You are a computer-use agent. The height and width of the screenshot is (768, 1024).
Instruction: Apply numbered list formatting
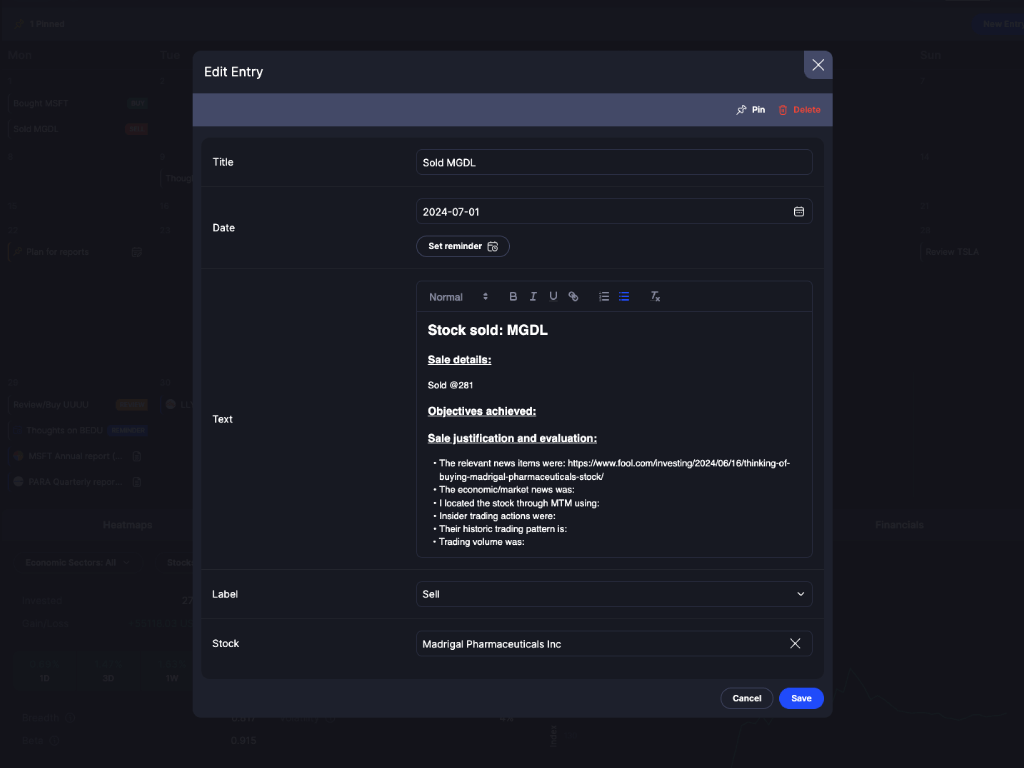(x=604, y=296)
